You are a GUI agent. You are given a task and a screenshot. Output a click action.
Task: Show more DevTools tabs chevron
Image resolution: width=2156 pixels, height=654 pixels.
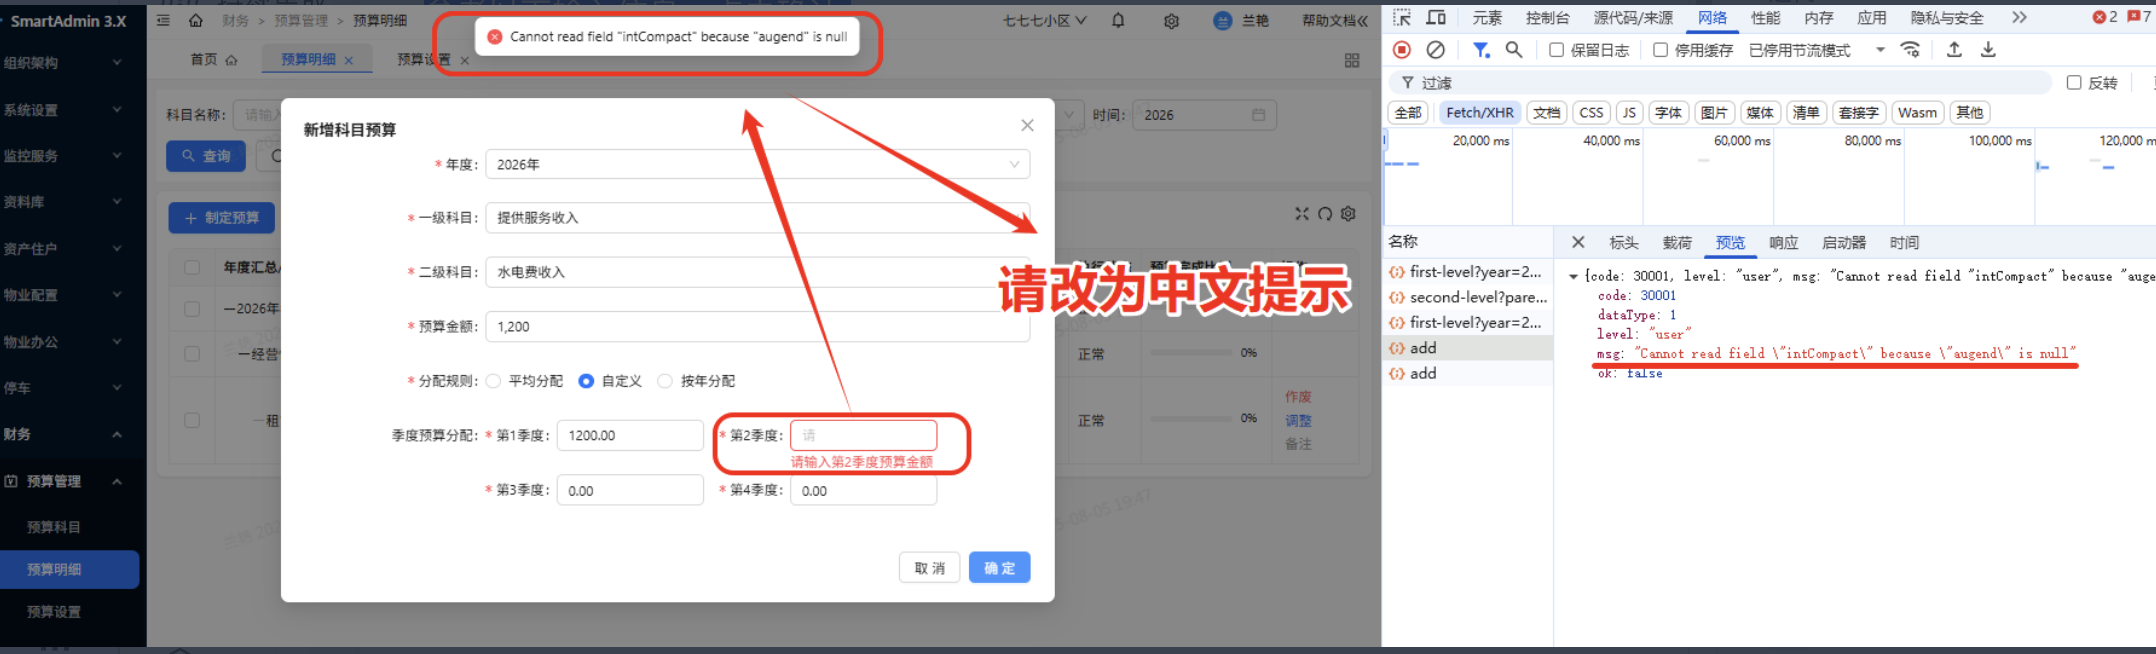tap(2019, 18)
